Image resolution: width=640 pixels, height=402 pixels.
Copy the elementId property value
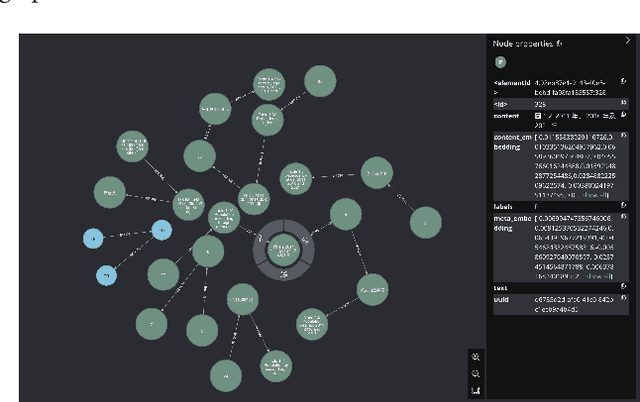[624, 82]
